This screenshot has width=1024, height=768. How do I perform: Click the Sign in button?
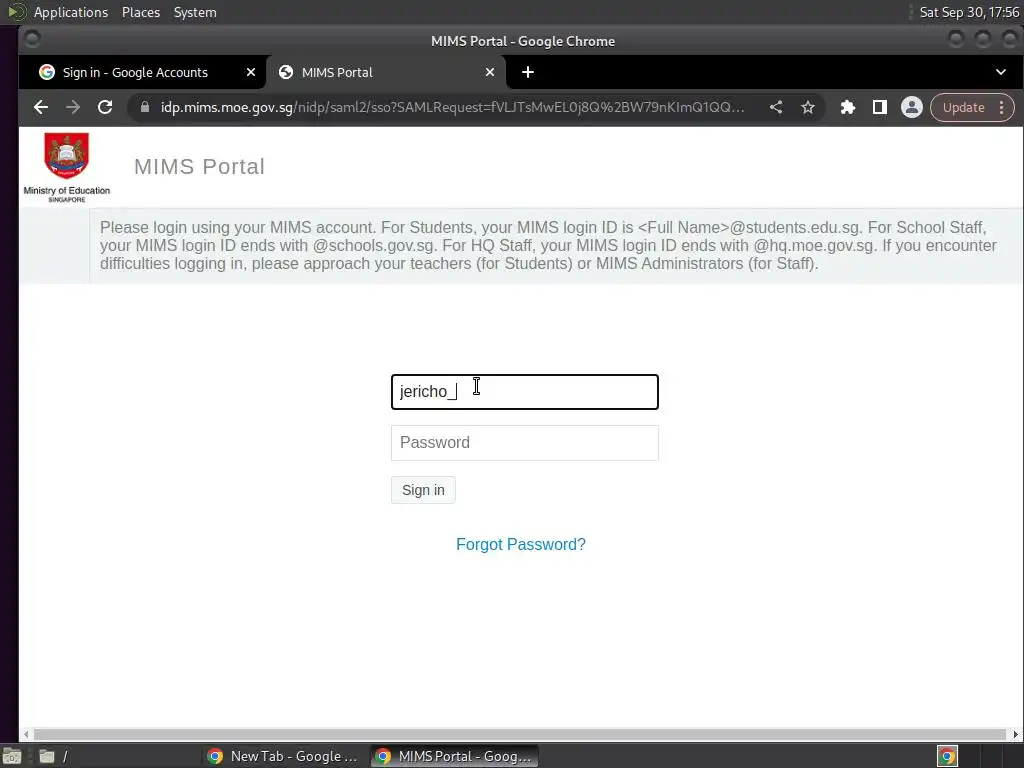pyautogui.click(x=423, y=490)
